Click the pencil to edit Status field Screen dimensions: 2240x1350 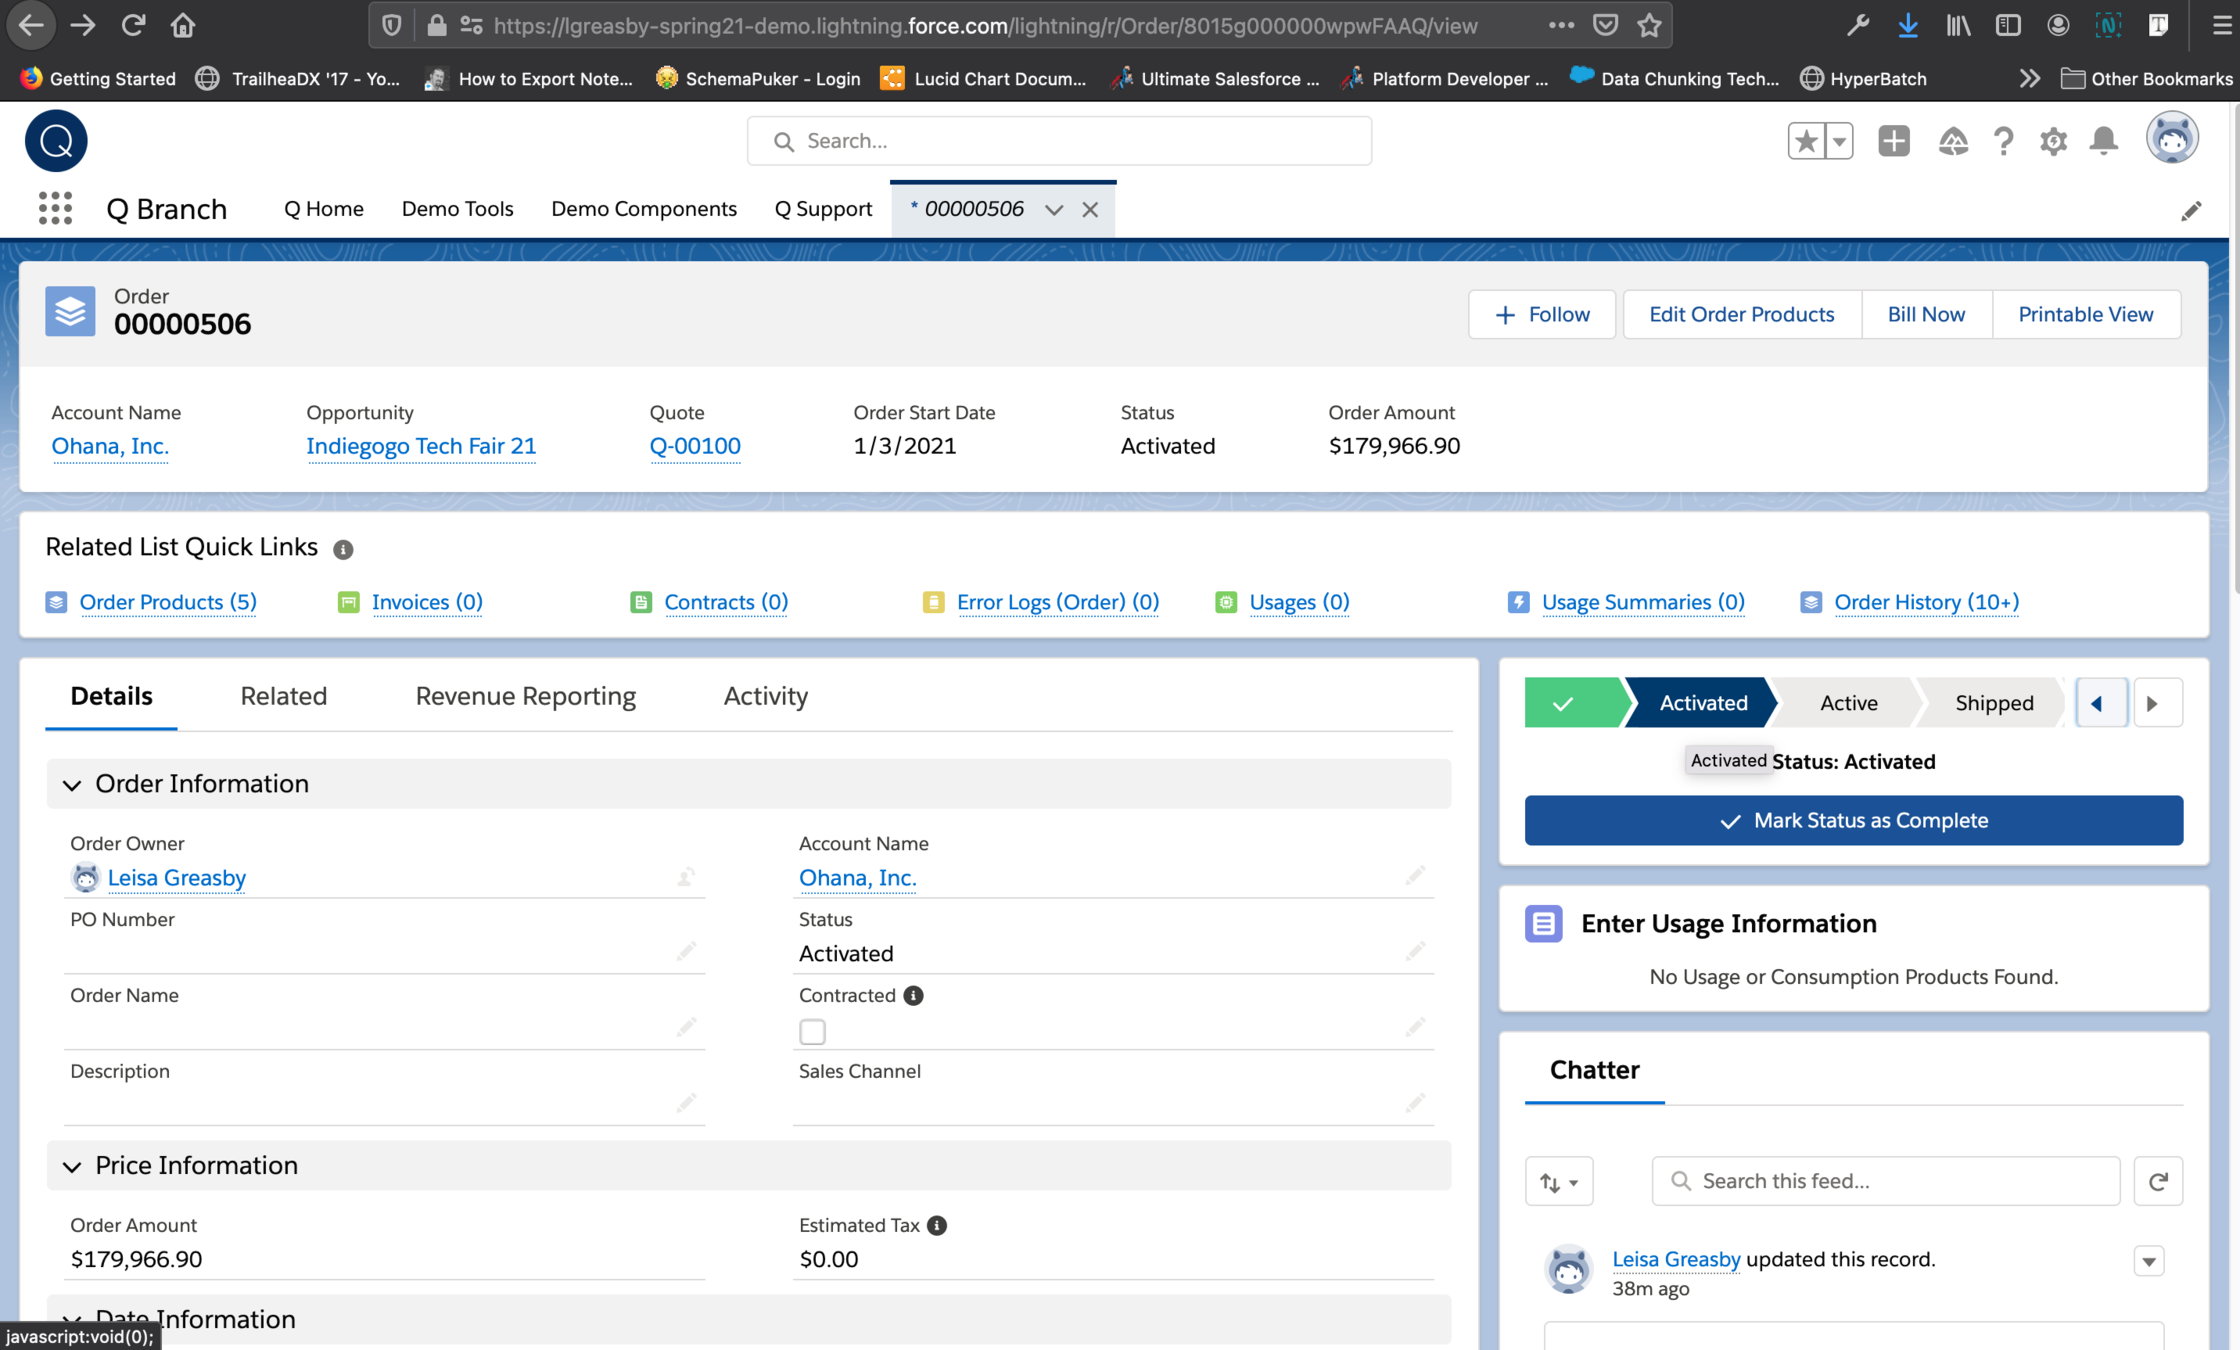pyautogui.click(x=1414, y=951)
